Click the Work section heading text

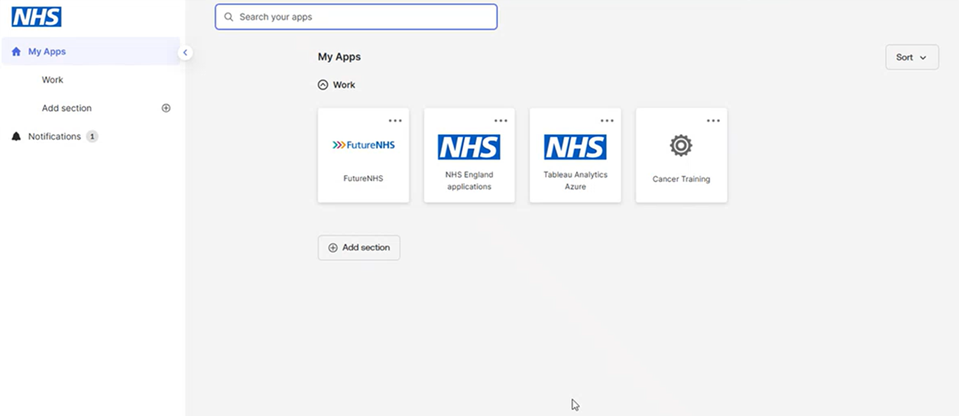pyautogui.click(x=344, y=85)
